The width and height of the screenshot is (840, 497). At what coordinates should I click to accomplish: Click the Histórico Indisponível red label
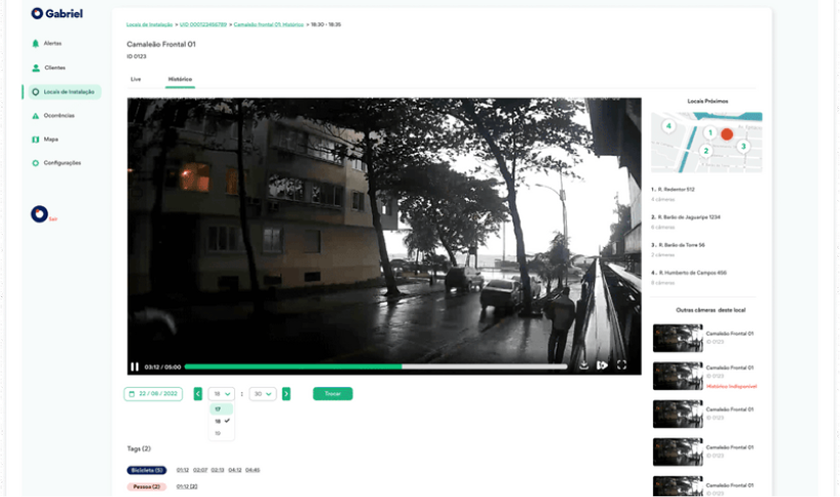click(731, 387)
